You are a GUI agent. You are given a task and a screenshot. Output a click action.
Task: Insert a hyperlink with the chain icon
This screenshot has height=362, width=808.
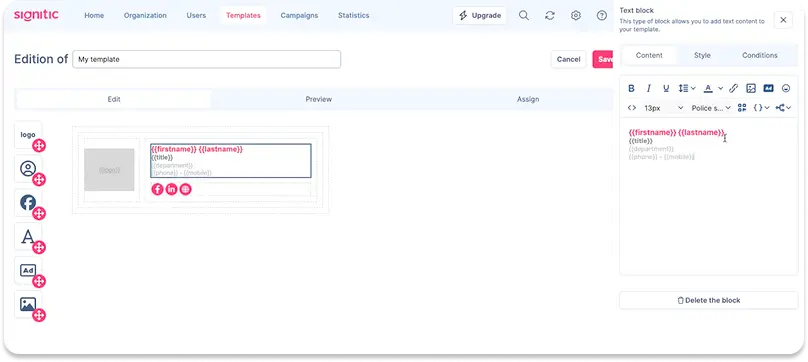pyautogui.click(x=734, y=88)
